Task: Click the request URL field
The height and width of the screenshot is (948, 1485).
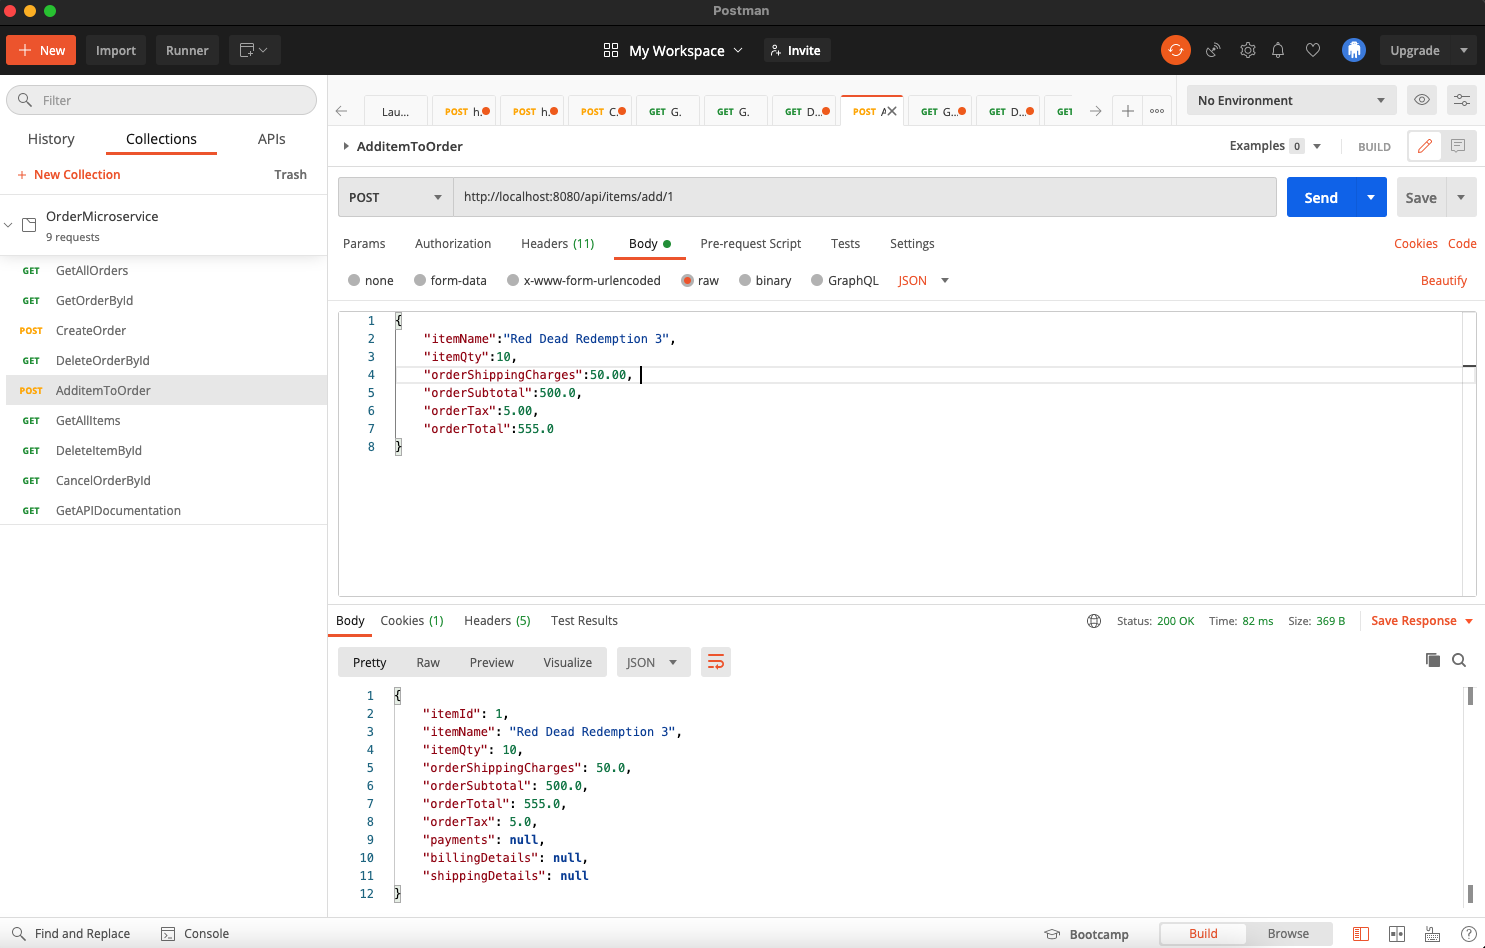Action: click(x=865, y=197)
